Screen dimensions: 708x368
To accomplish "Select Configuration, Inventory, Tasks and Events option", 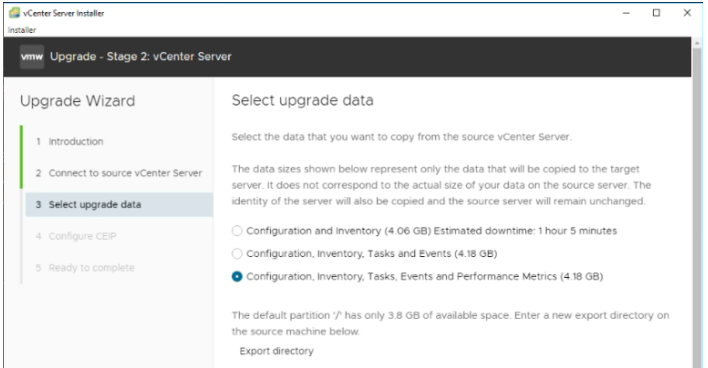I will 237,254.
